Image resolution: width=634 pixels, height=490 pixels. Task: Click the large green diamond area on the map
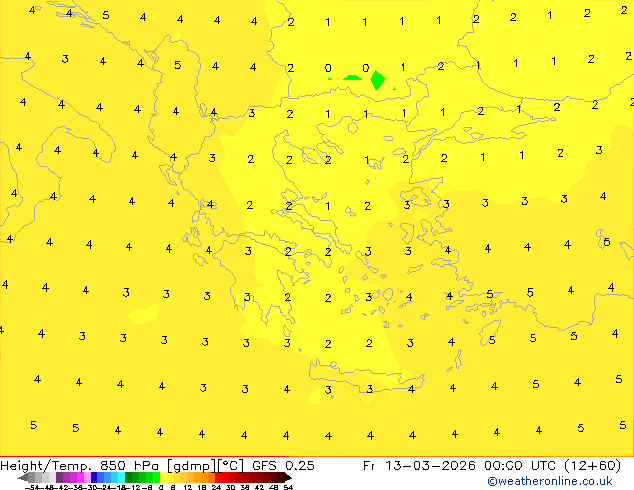pos(378,80)
